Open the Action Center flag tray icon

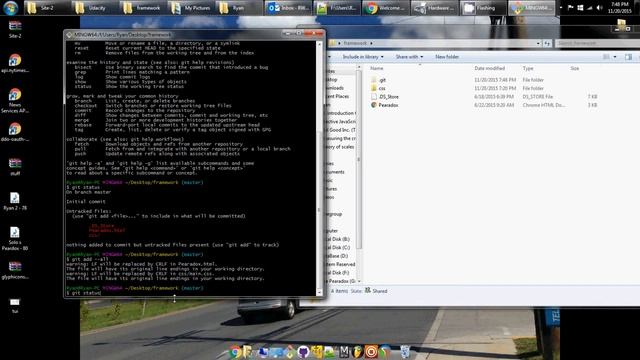[x=571, y=8]
